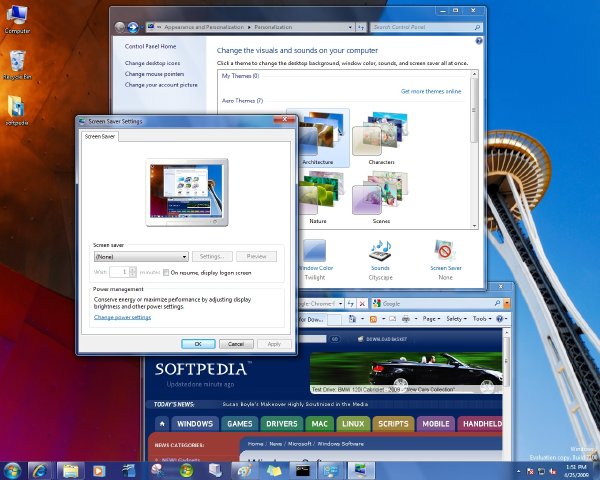Image resolution: width=600 pixels, height=480 pixels.
Task: Click the Print icon in IE toolbar
Action: [x=406, y=319]
